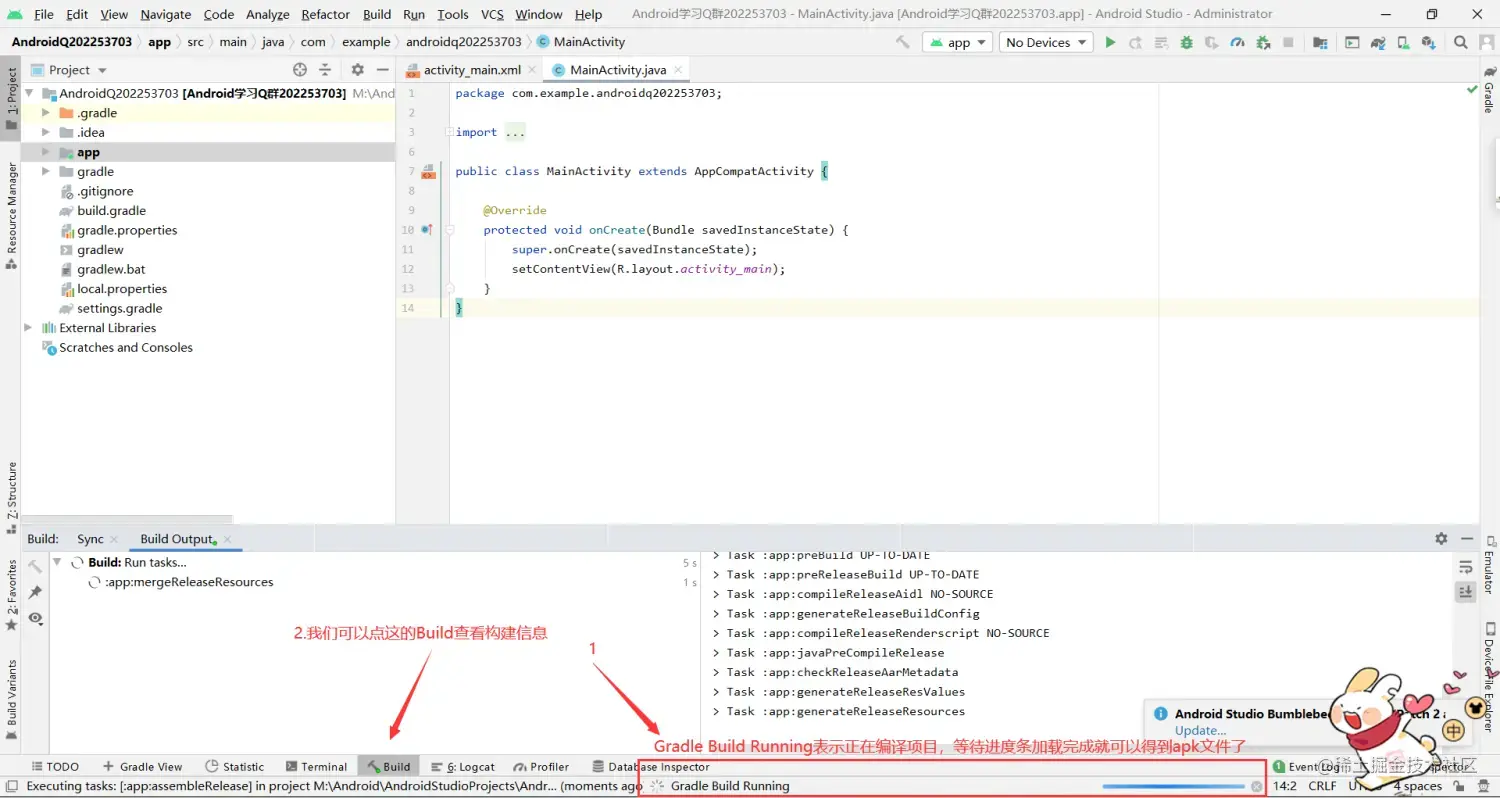Click the run terminal window icon in toolbar
The image size is (1500, 798).
tap(1352, 42)
